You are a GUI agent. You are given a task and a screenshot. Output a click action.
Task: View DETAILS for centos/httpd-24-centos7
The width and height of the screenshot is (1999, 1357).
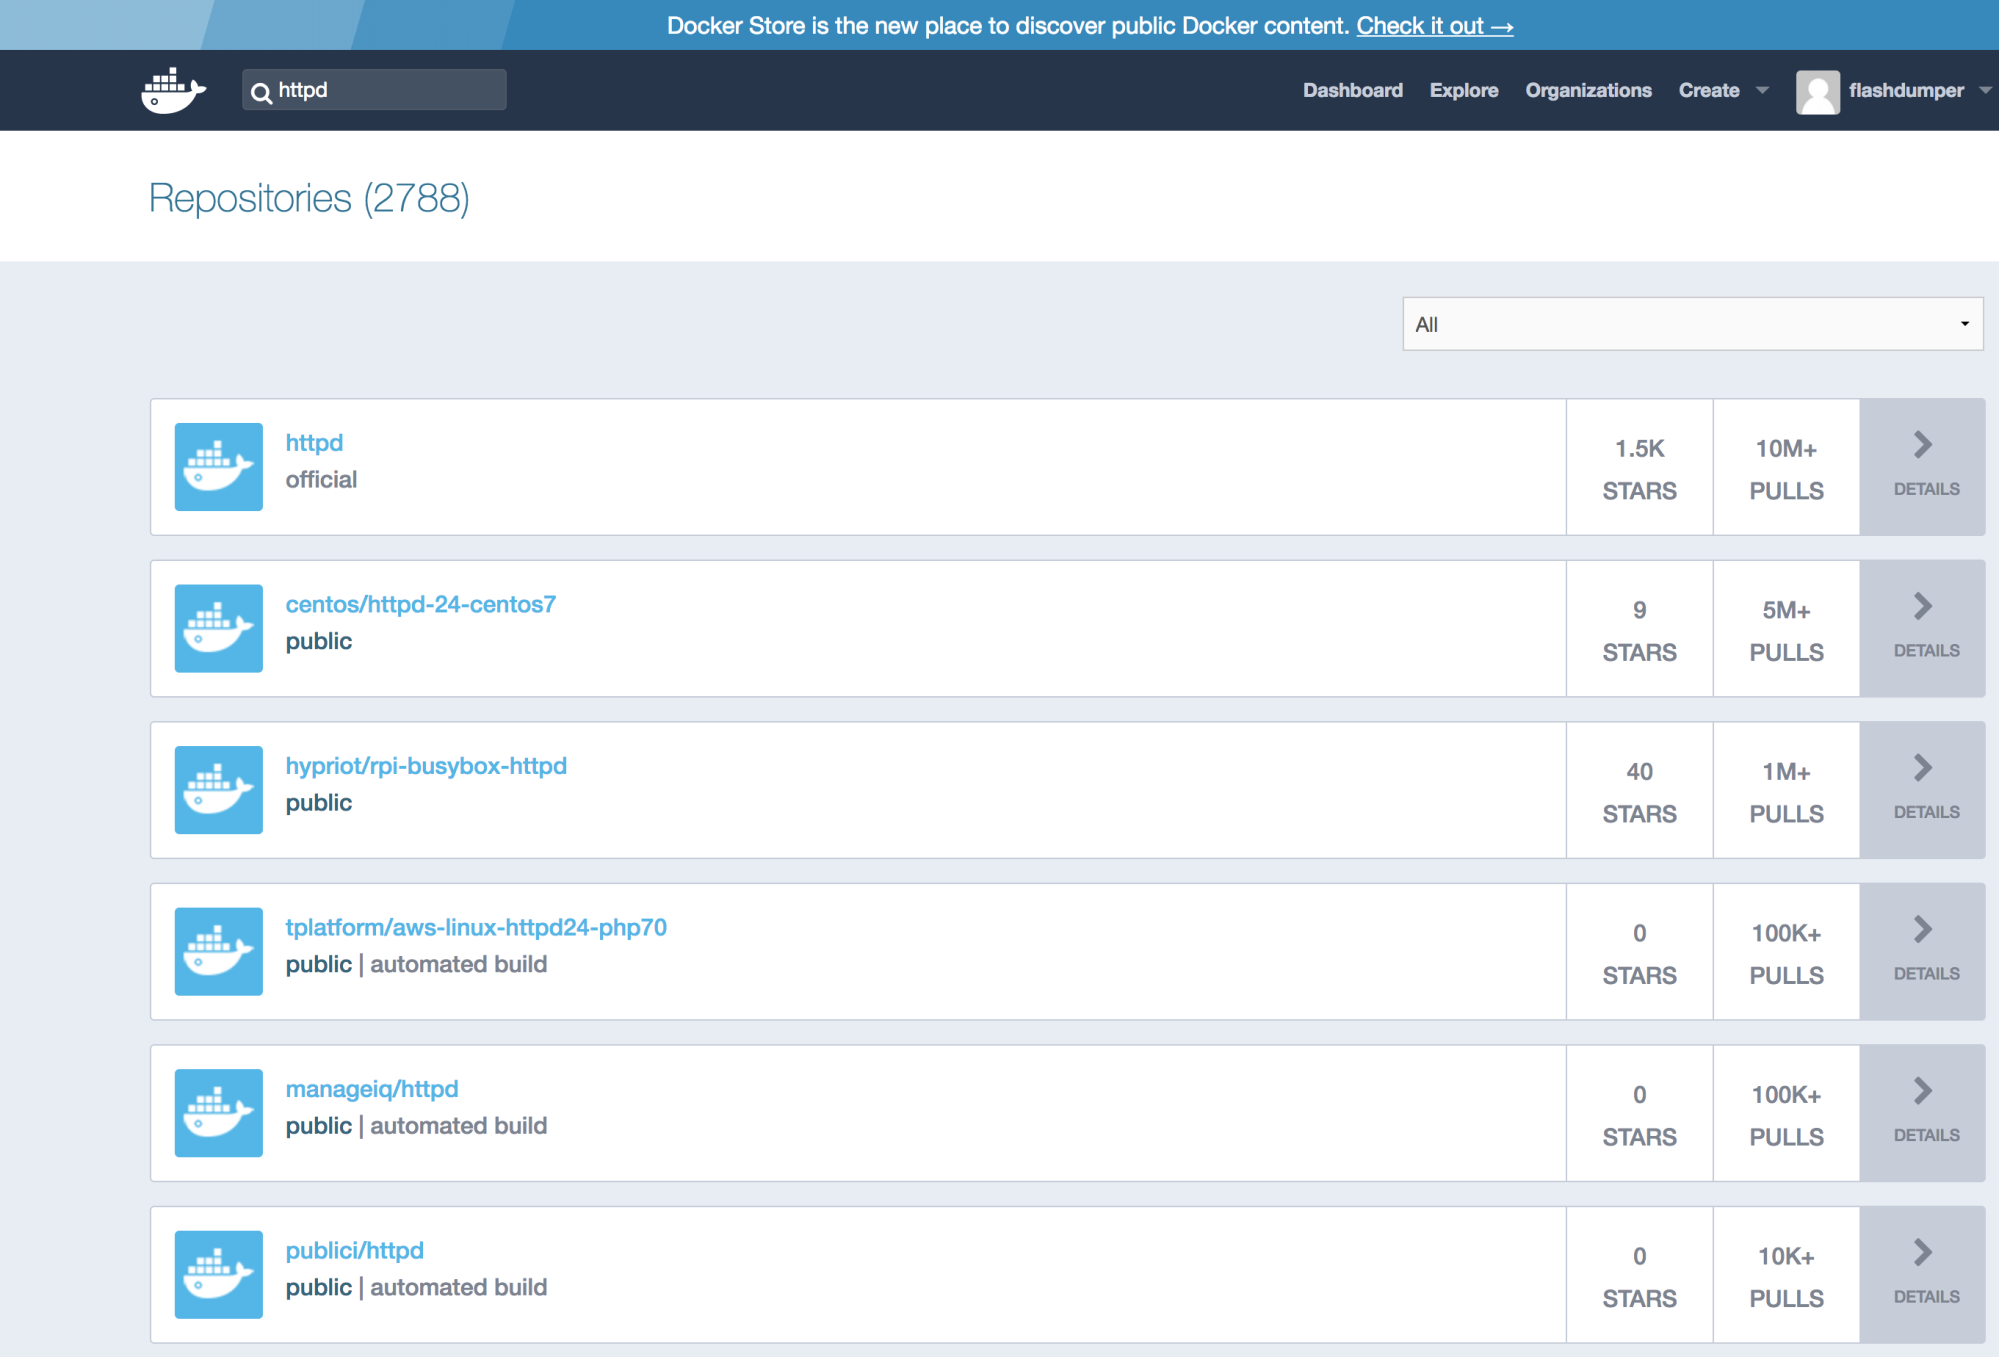point(1925,628)
